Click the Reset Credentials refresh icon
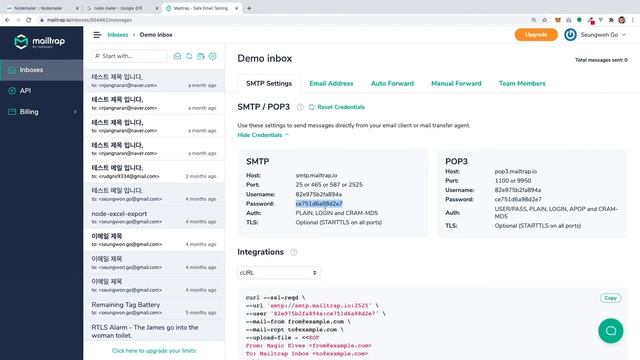 [x=312, y=107]
